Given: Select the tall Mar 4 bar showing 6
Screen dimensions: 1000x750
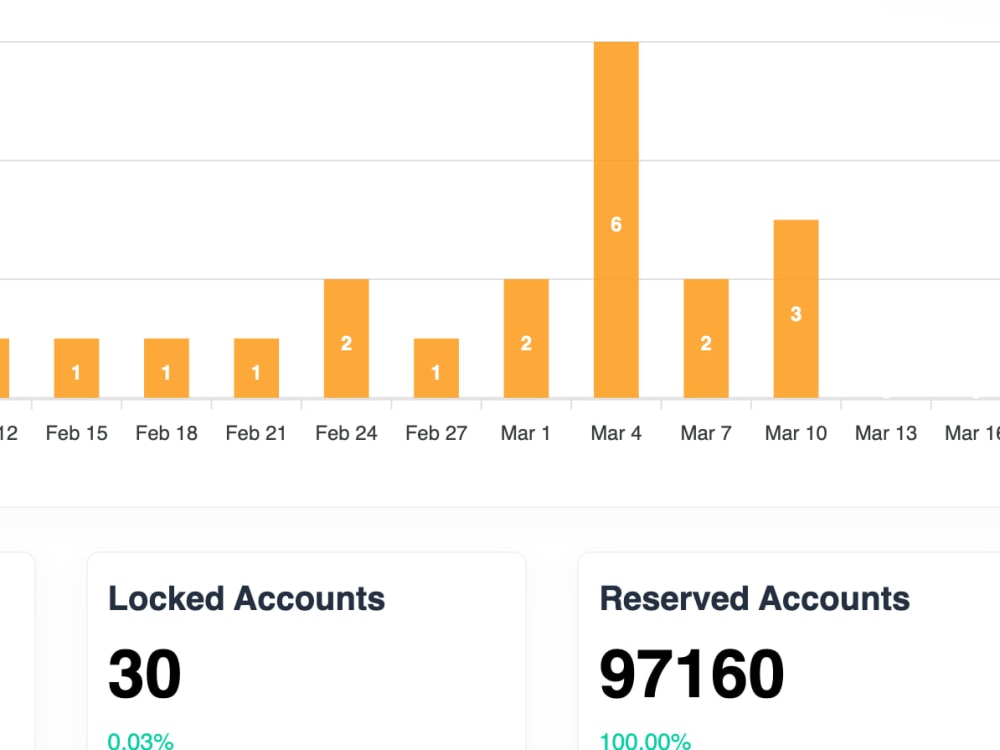Looking at the screenshot, I should coord(616,220).
